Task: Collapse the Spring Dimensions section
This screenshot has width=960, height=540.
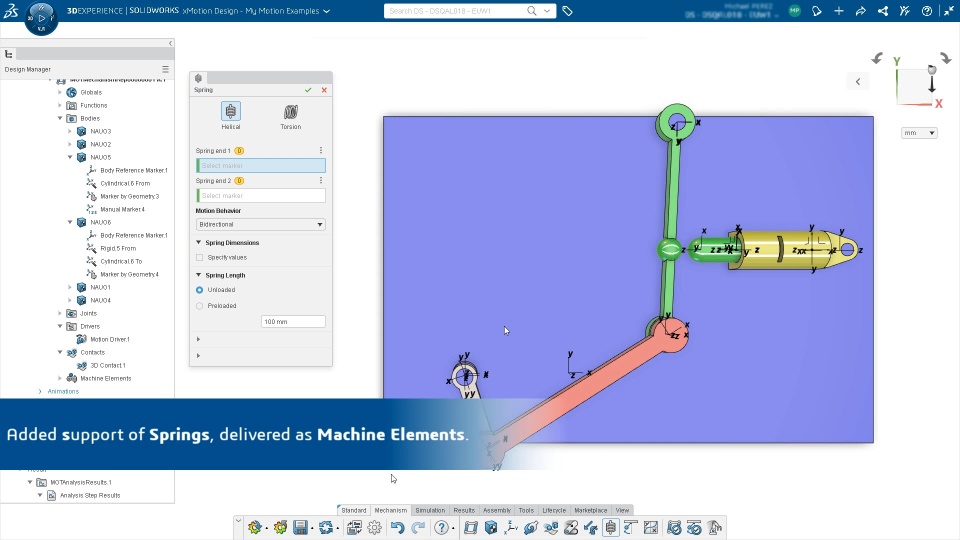Action: (x=198, y=242)
